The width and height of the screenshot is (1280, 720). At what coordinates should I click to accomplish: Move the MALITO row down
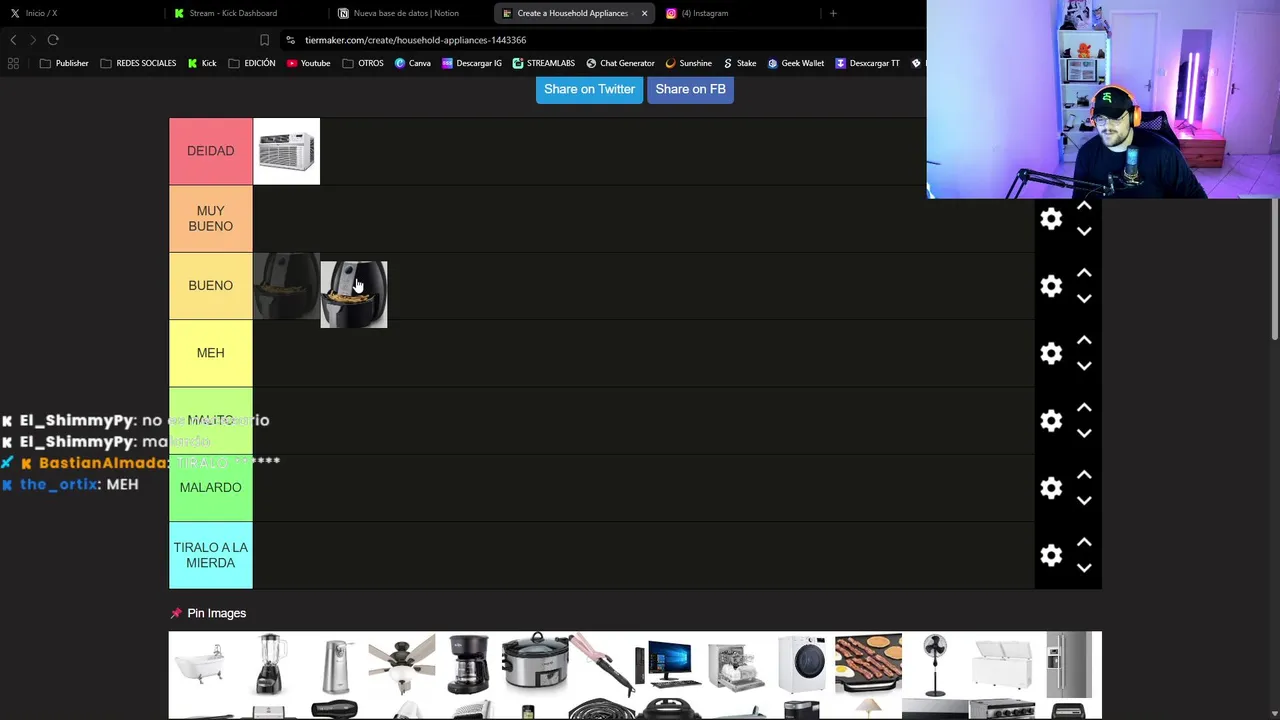coord(1084,433)
